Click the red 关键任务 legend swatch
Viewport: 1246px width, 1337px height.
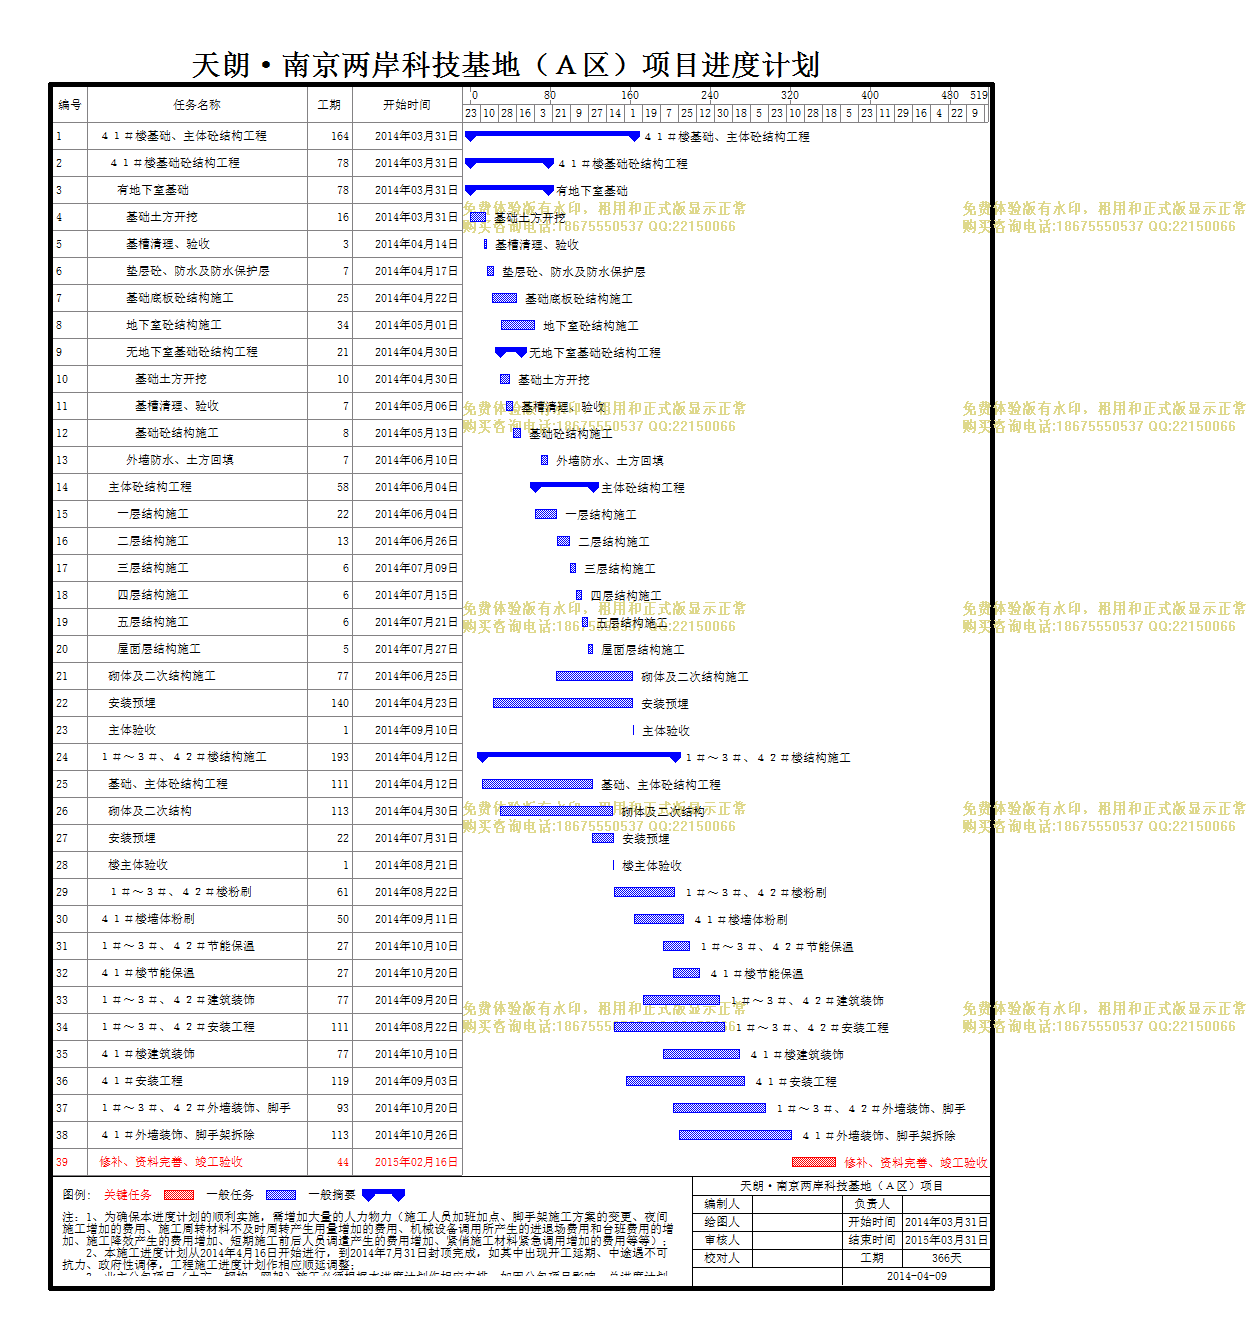(179, 1195)
